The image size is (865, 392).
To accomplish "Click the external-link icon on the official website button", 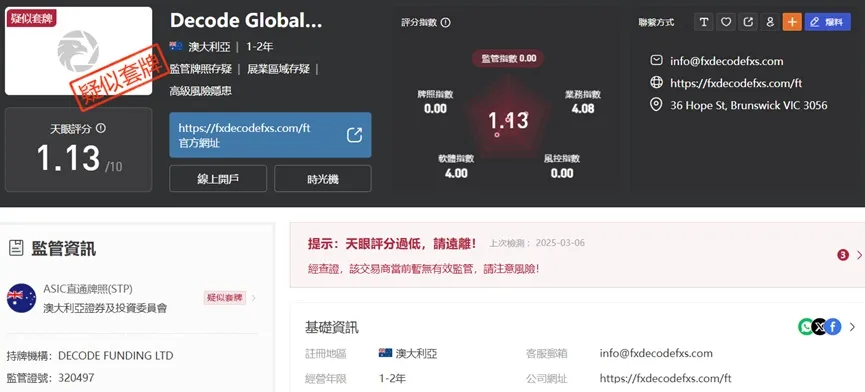I will pyautogui.click(x=354, y=135).
